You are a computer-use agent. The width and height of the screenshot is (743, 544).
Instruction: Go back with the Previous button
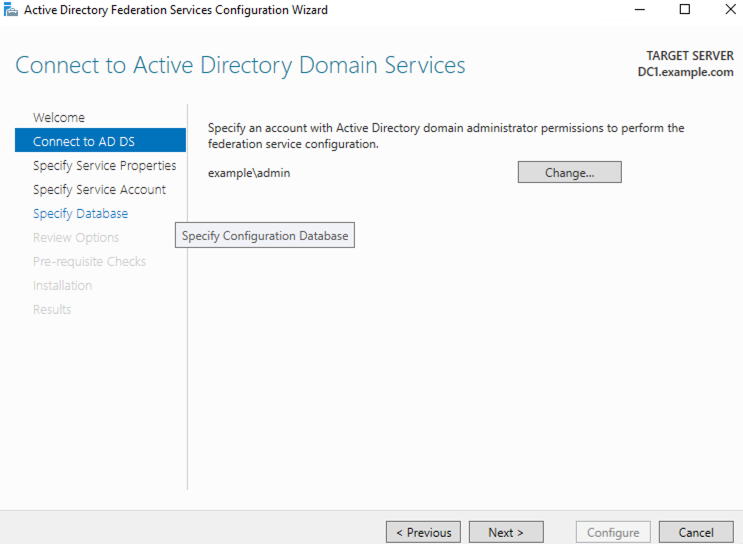click(x=423, y=532)
